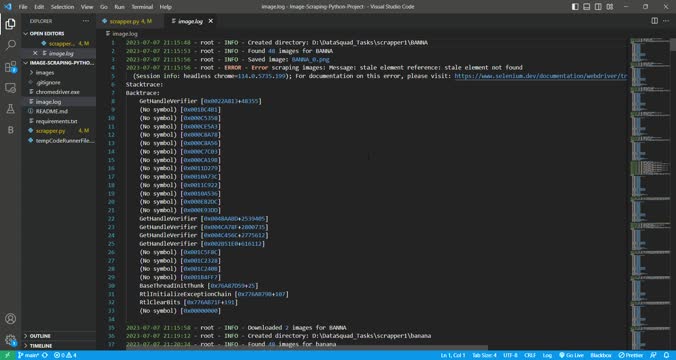
Task: Click the VS Code logo icon
Action: (7, 7)
